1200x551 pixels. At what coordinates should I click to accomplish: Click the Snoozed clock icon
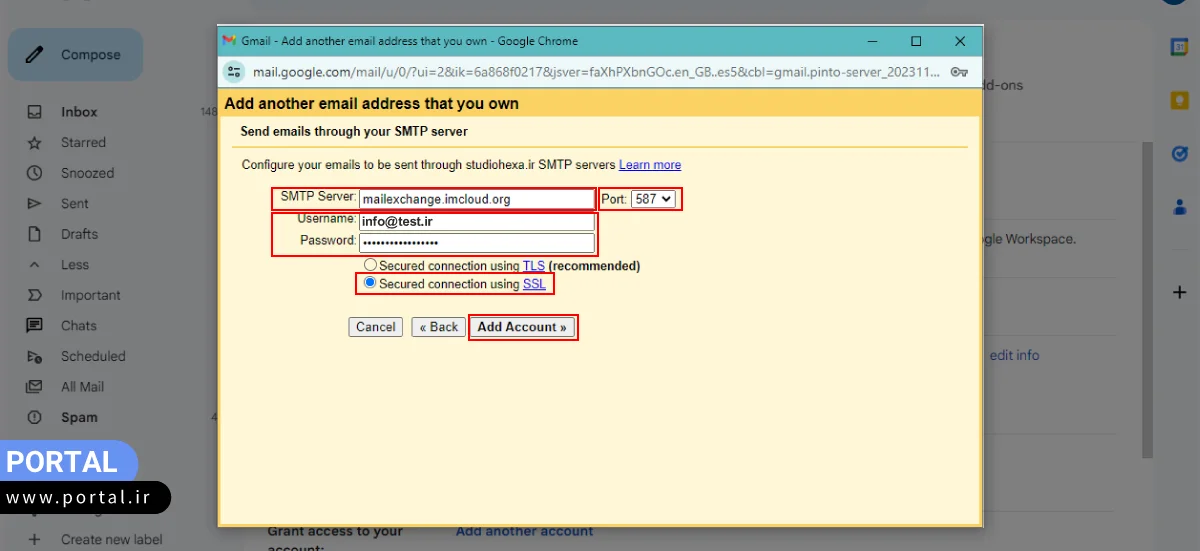[35, 173]
